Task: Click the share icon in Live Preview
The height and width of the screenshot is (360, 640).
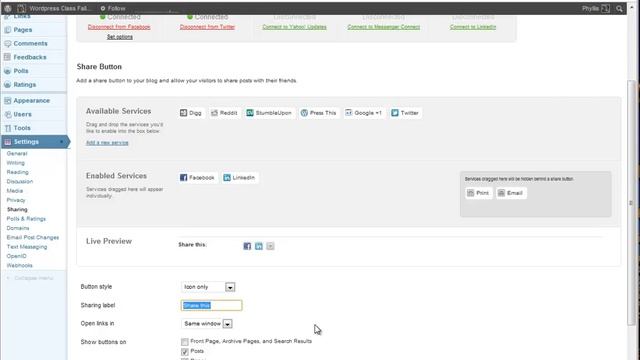Action: [x=270, y=246]
